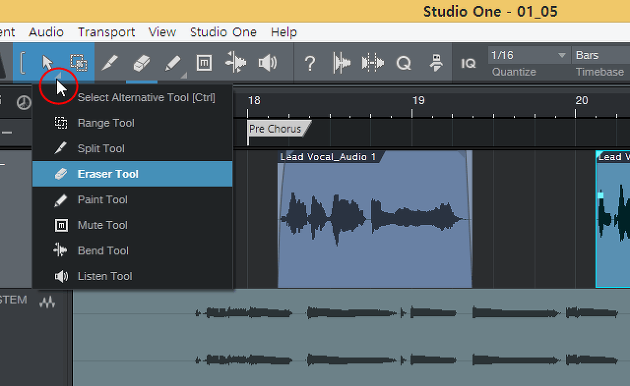The image size is (630, 386).
Task: Click bar 18 on the timeline ruler
Action: tap(254, 100)
